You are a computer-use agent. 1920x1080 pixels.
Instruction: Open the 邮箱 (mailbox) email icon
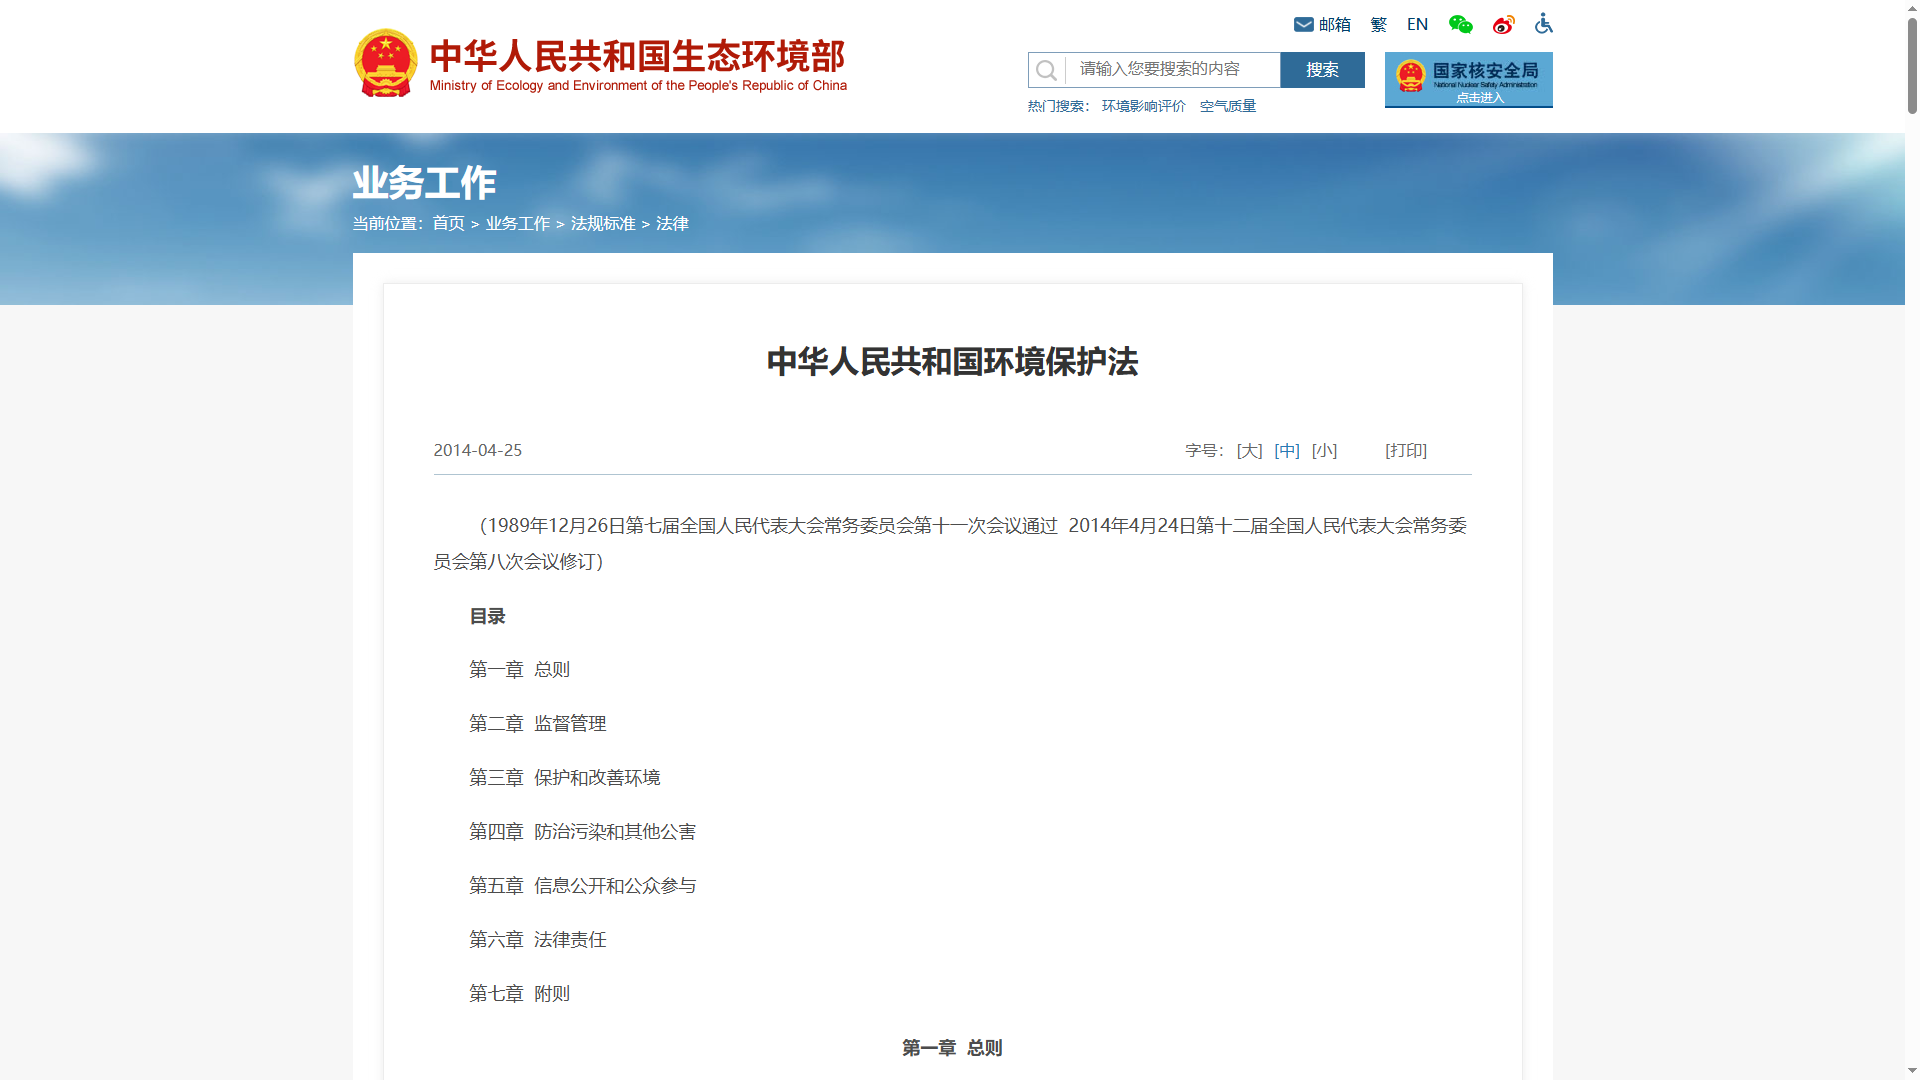1305,24
